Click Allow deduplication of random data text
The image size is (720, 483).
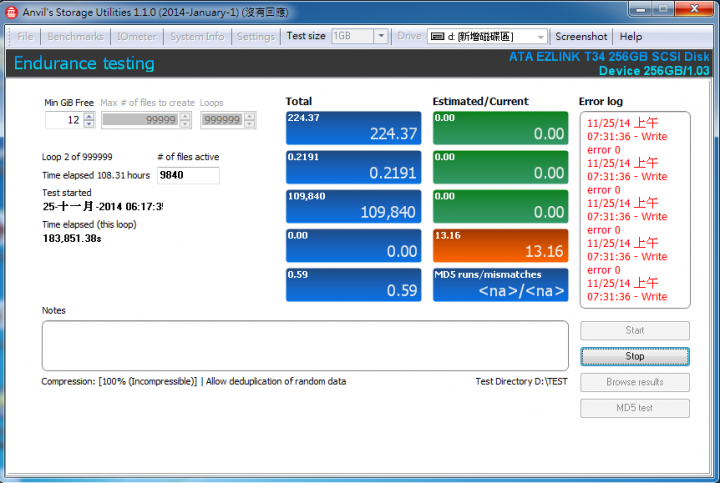276,382
